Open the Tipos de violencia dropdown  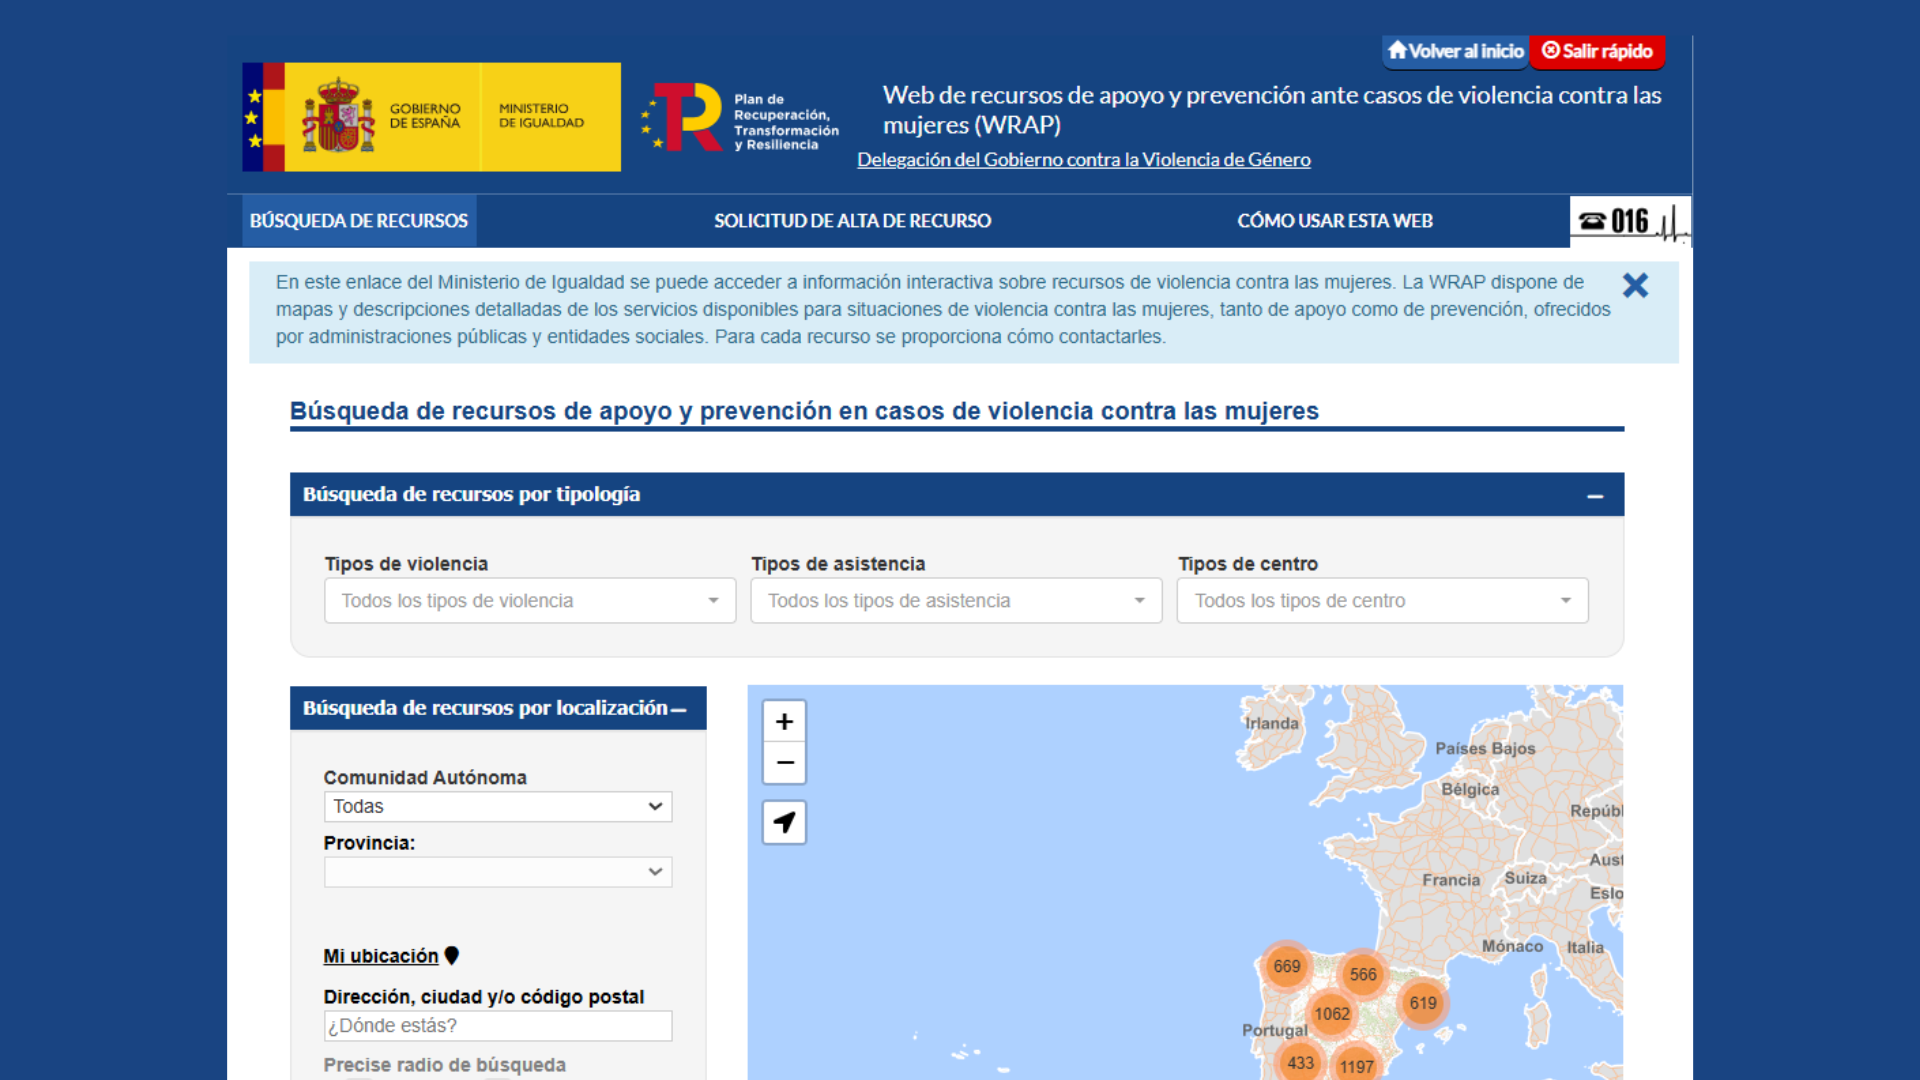point(530,601)
